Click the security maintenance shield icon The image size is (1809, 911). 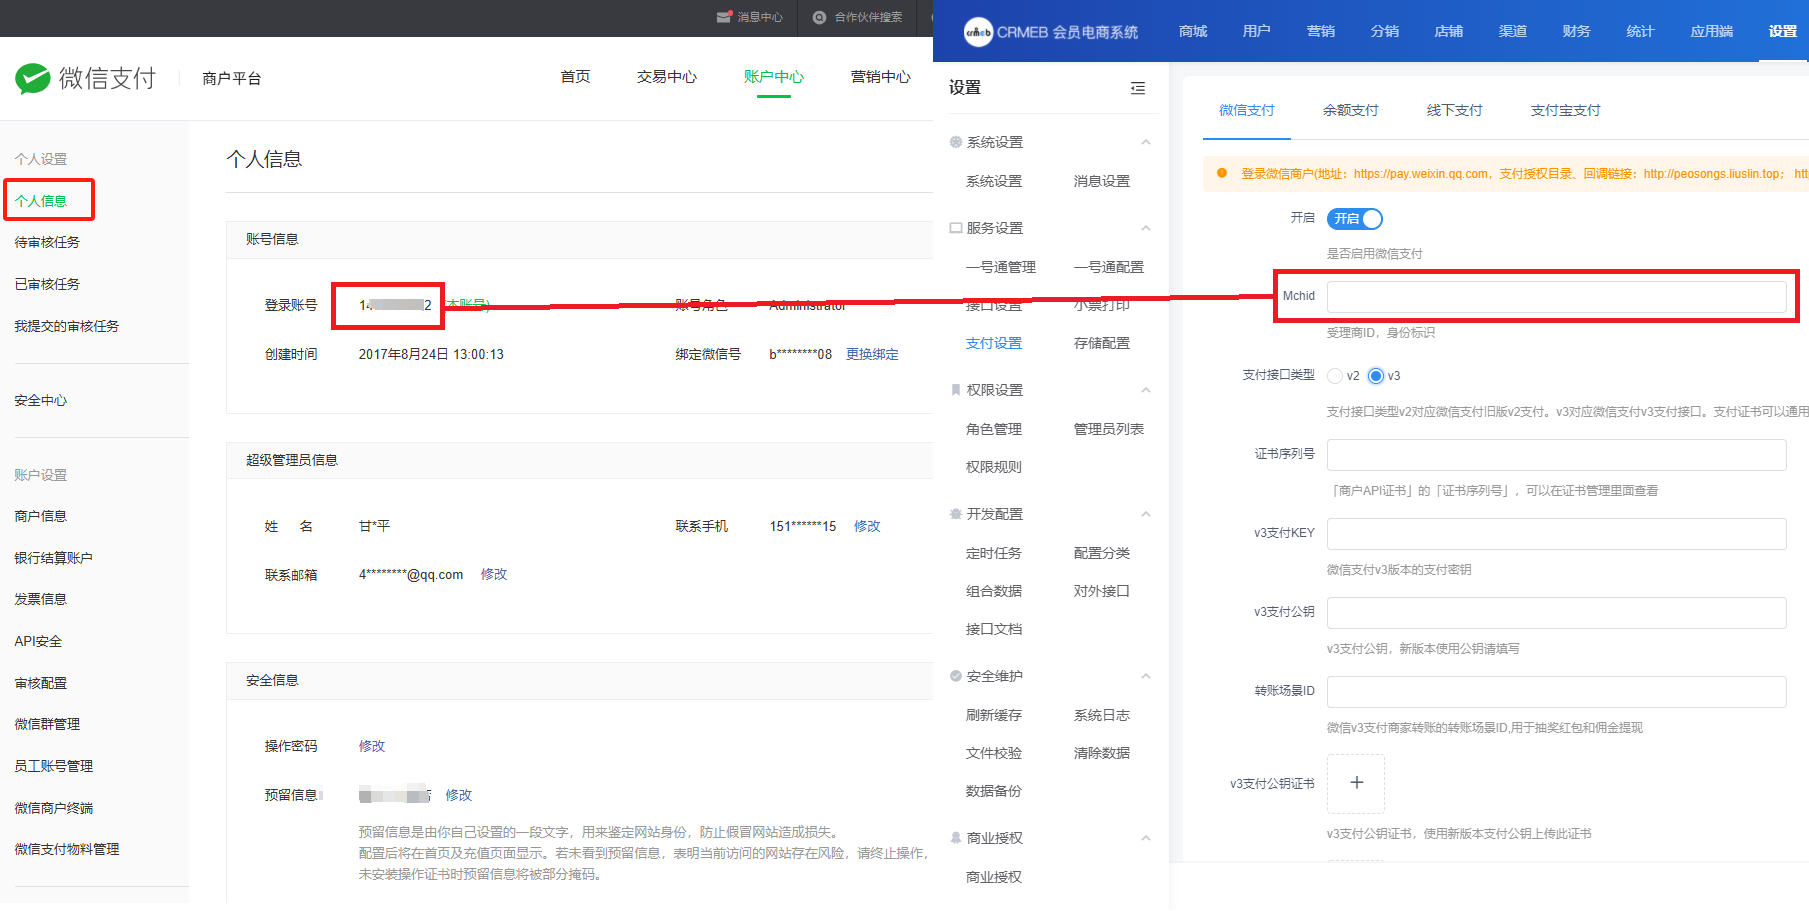pos(956,676)
